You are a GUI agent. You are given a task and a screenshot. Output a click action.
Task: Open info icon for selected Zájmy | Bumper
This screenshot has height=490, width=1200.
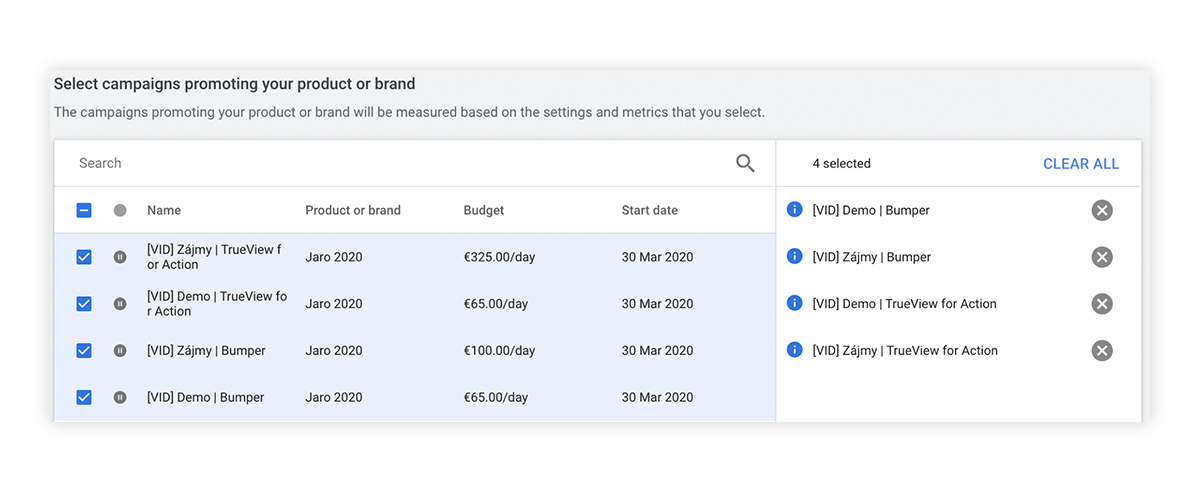tap(795, 257)
